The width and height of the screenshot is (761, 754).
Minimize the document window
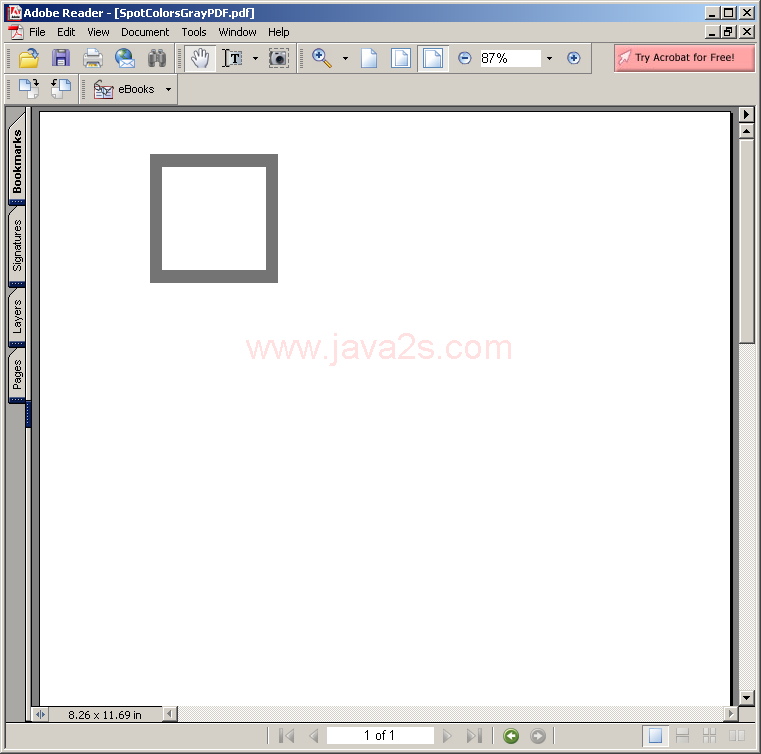(712, 32)
